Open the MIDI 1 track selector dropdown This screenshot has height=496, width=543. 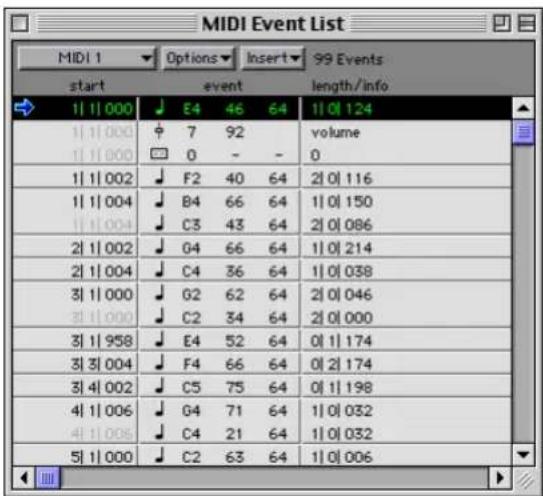87,58
